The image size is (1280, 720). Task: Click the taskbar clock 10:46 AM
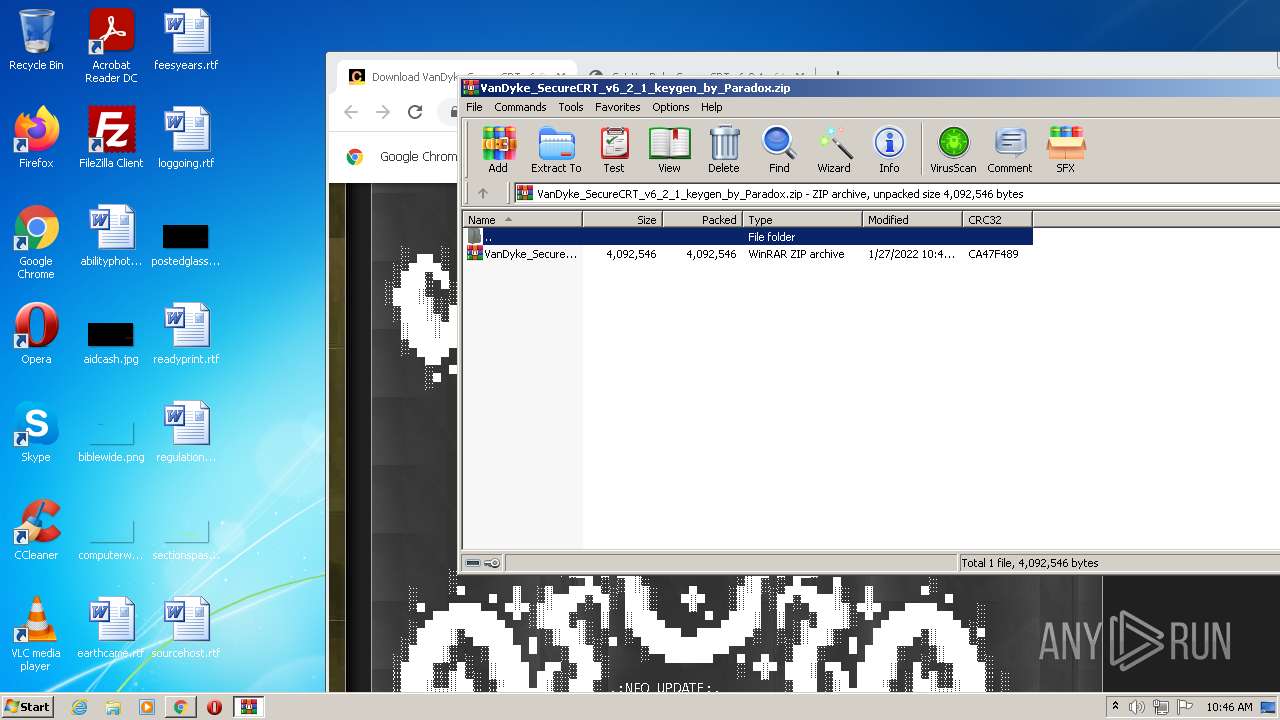coord(1229,707)
